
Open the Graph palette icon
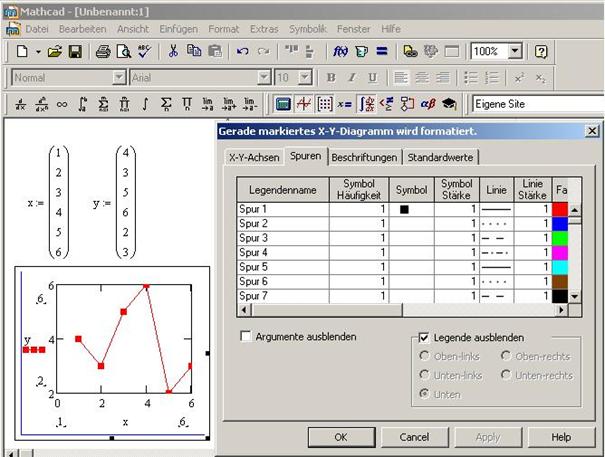pos(304,104)
